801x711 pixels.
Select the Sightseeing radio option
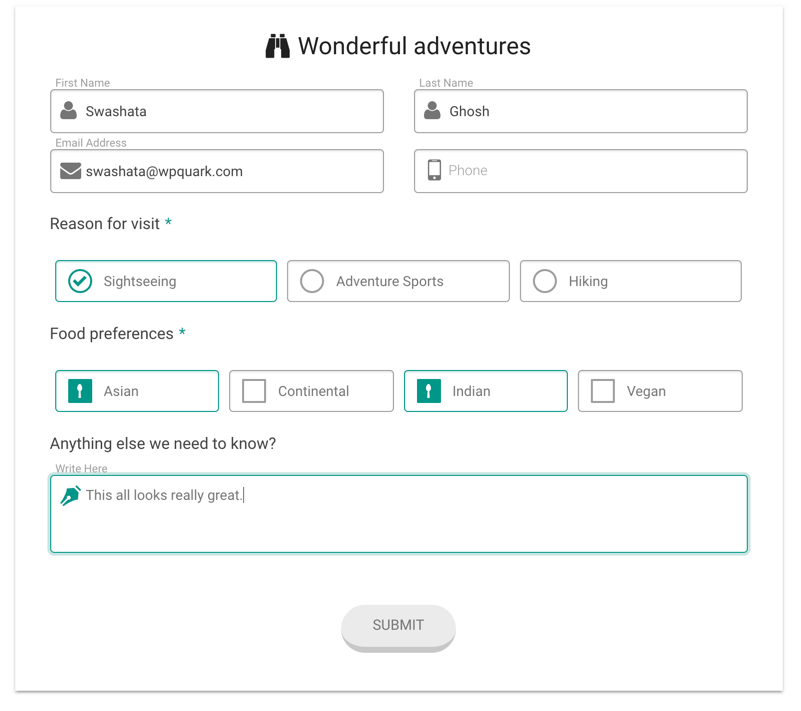(166, 281)
